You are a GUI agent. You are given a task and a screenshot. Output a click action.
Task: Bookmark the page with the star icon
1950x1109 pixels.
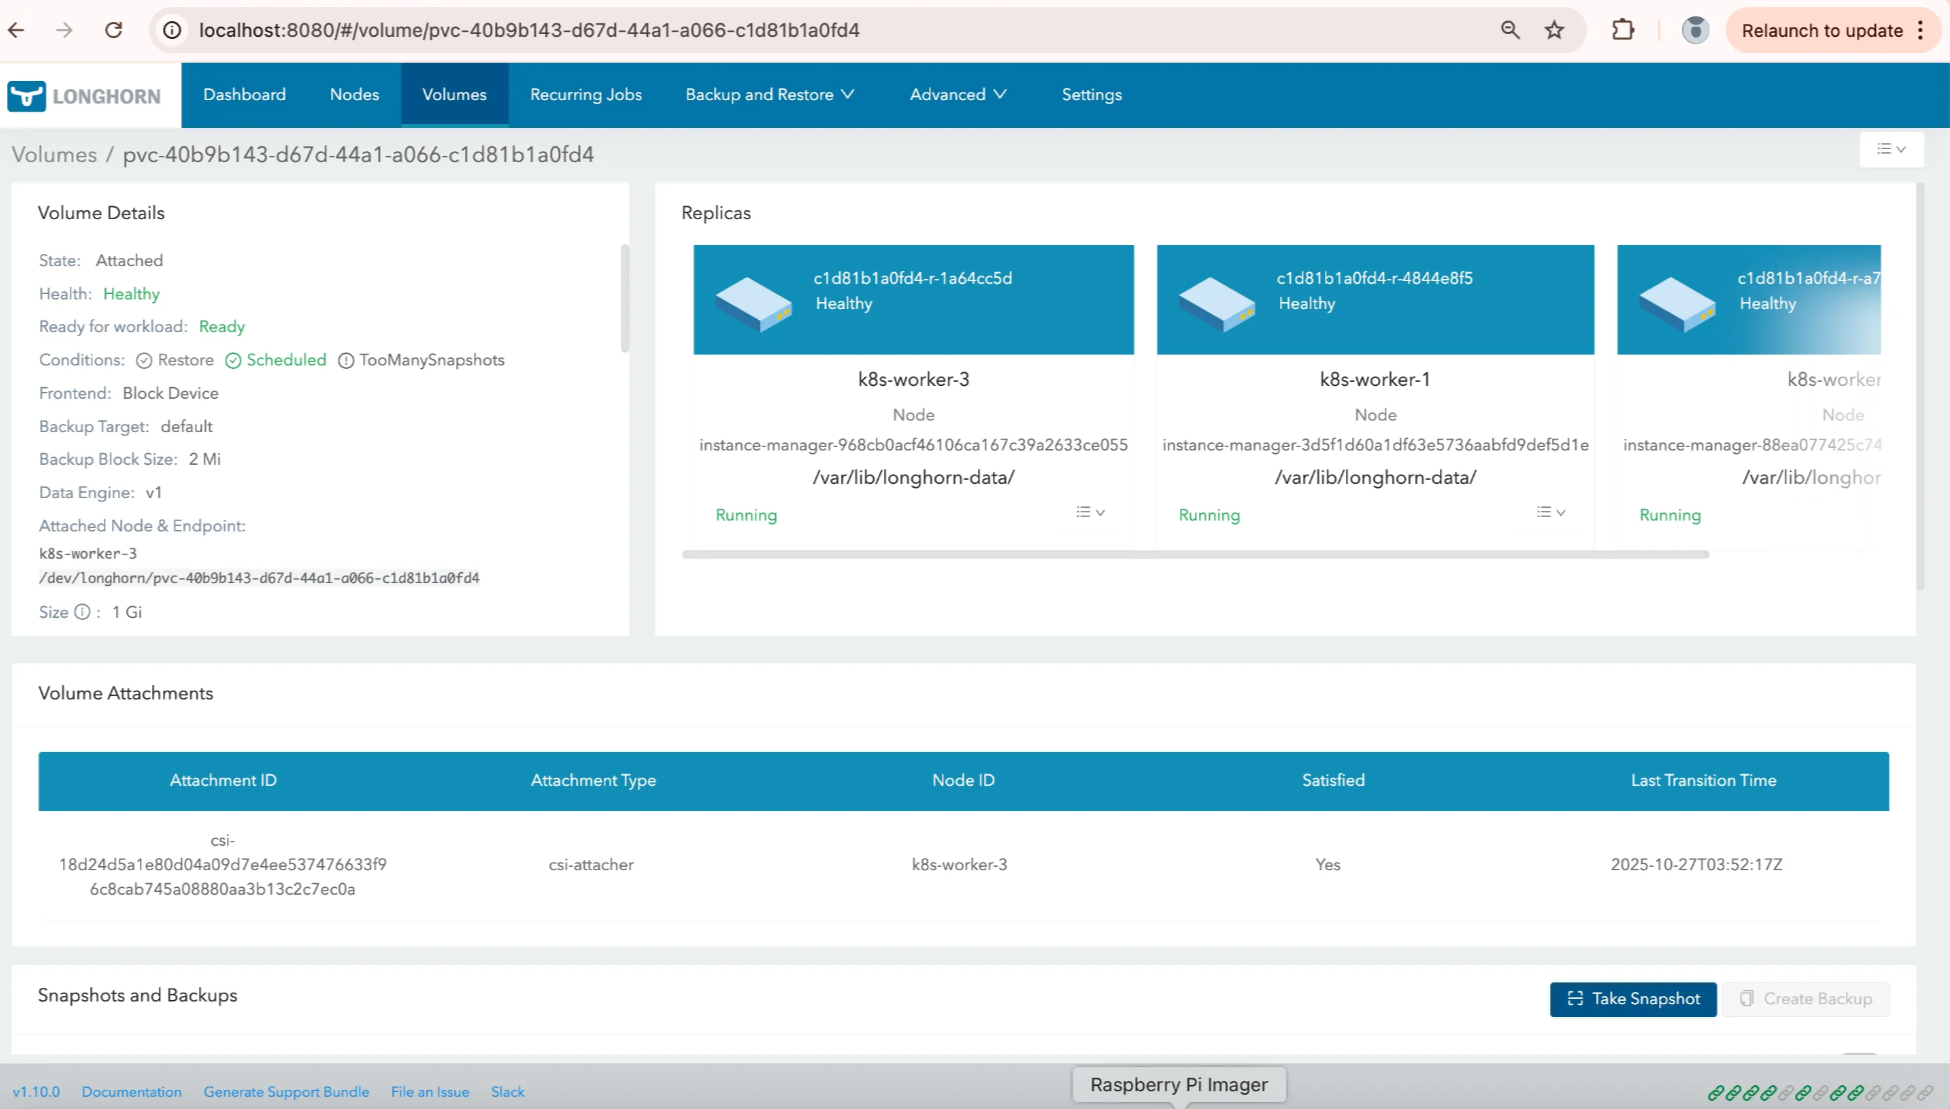click(x=1554, y=30)
